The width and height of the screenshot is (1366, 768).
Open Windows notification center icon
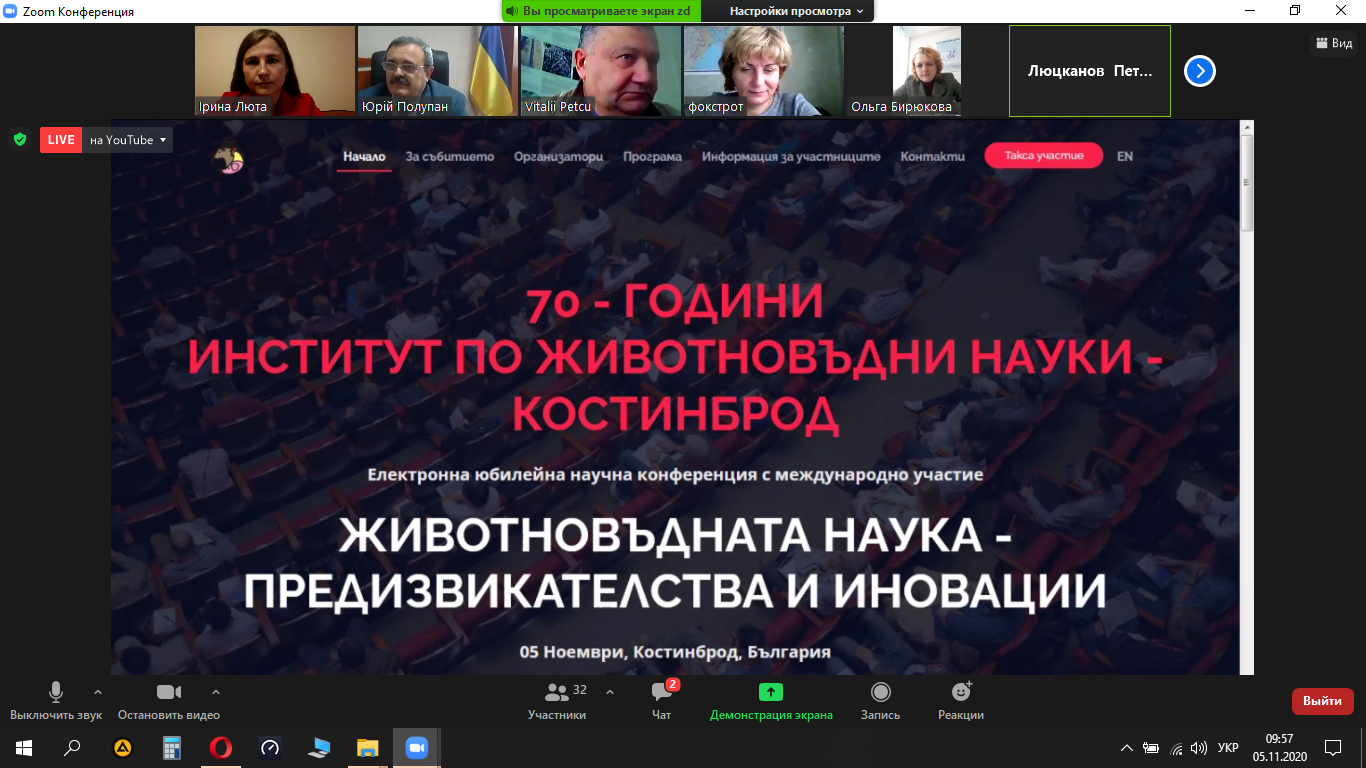click(1333, 747)
